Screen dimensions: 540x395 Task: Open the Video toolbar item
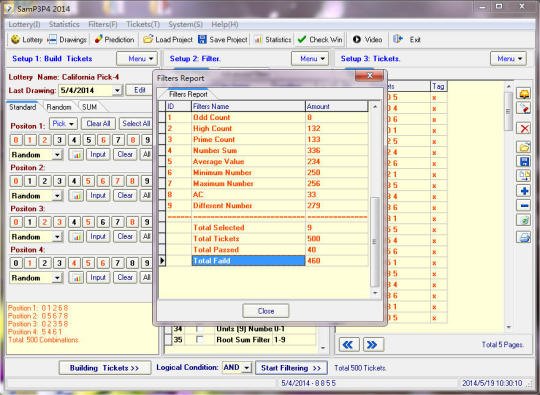point(367,40)
